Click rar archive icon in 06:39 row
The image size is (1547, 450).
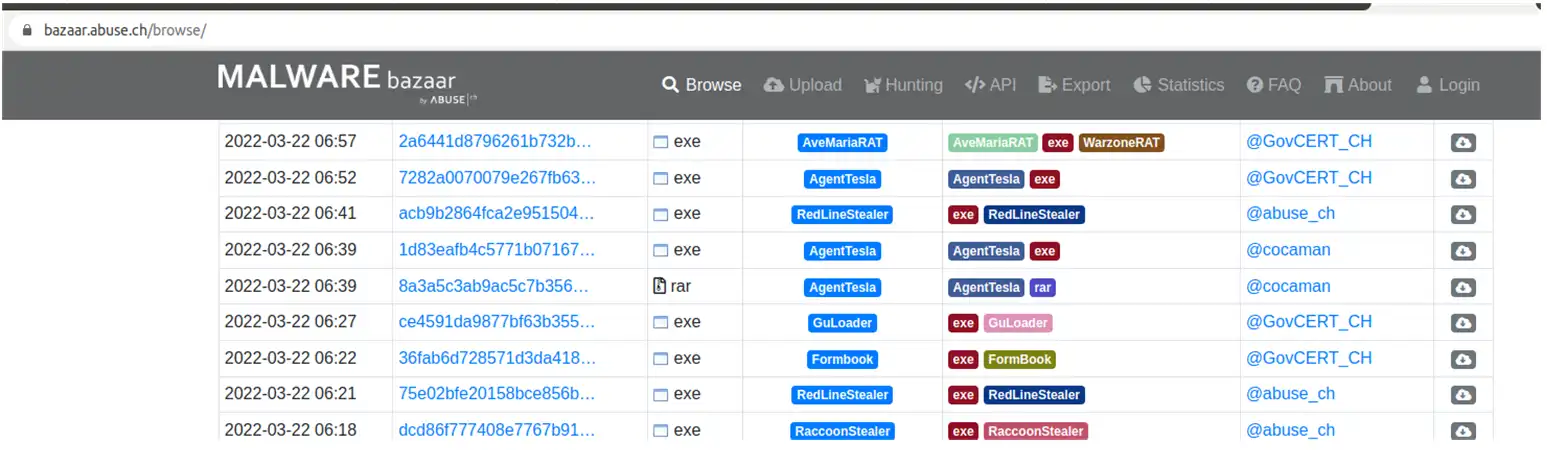(x=659, y=286)
